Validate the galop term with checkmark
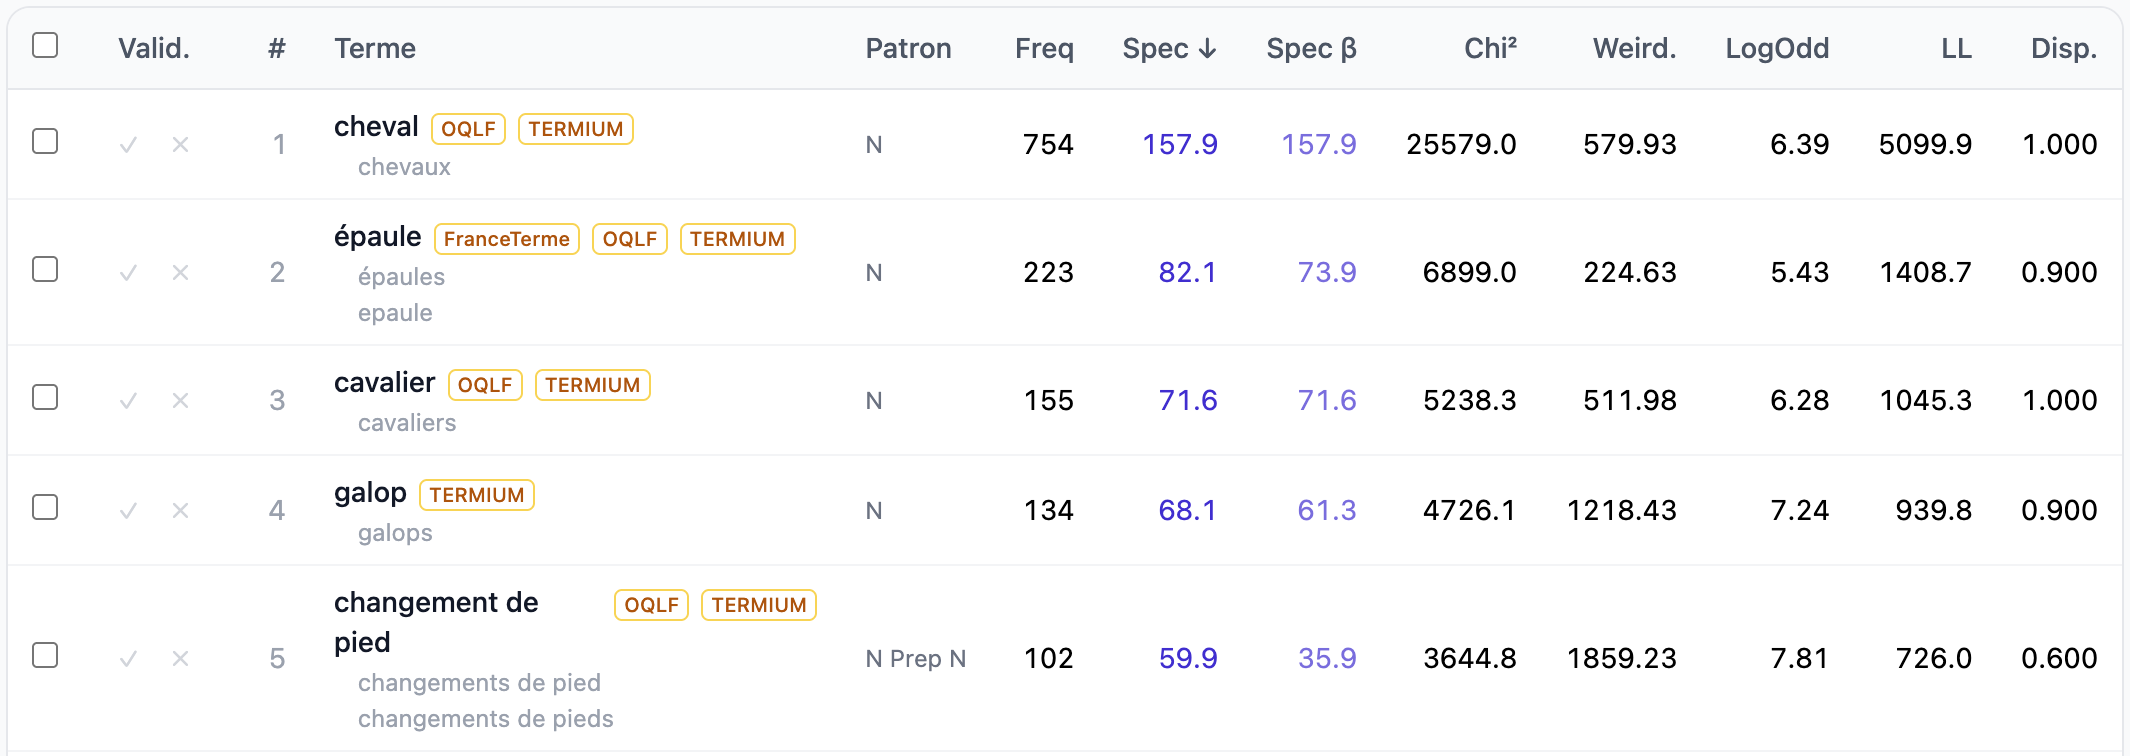This screenshot has width=2130, height=756. [128, 511]
